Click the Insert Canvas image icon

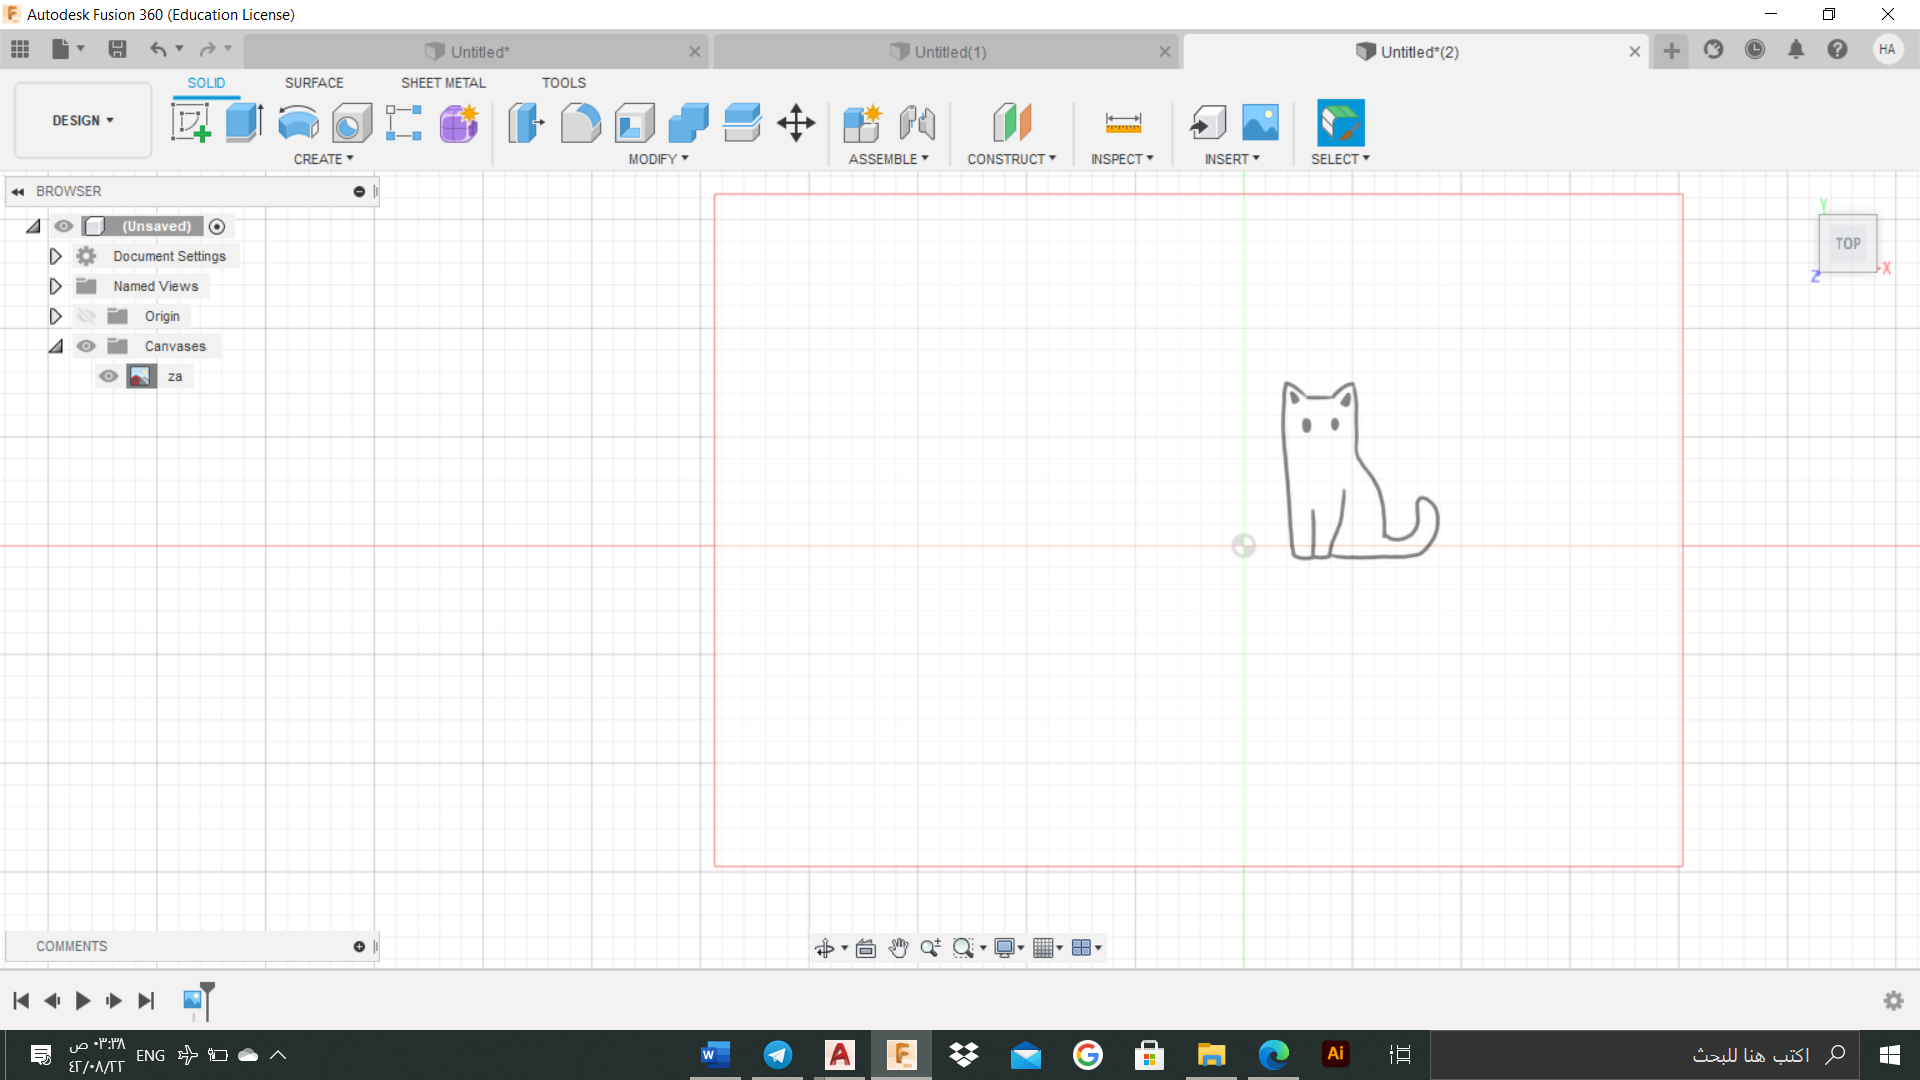tap(1261, 123)
